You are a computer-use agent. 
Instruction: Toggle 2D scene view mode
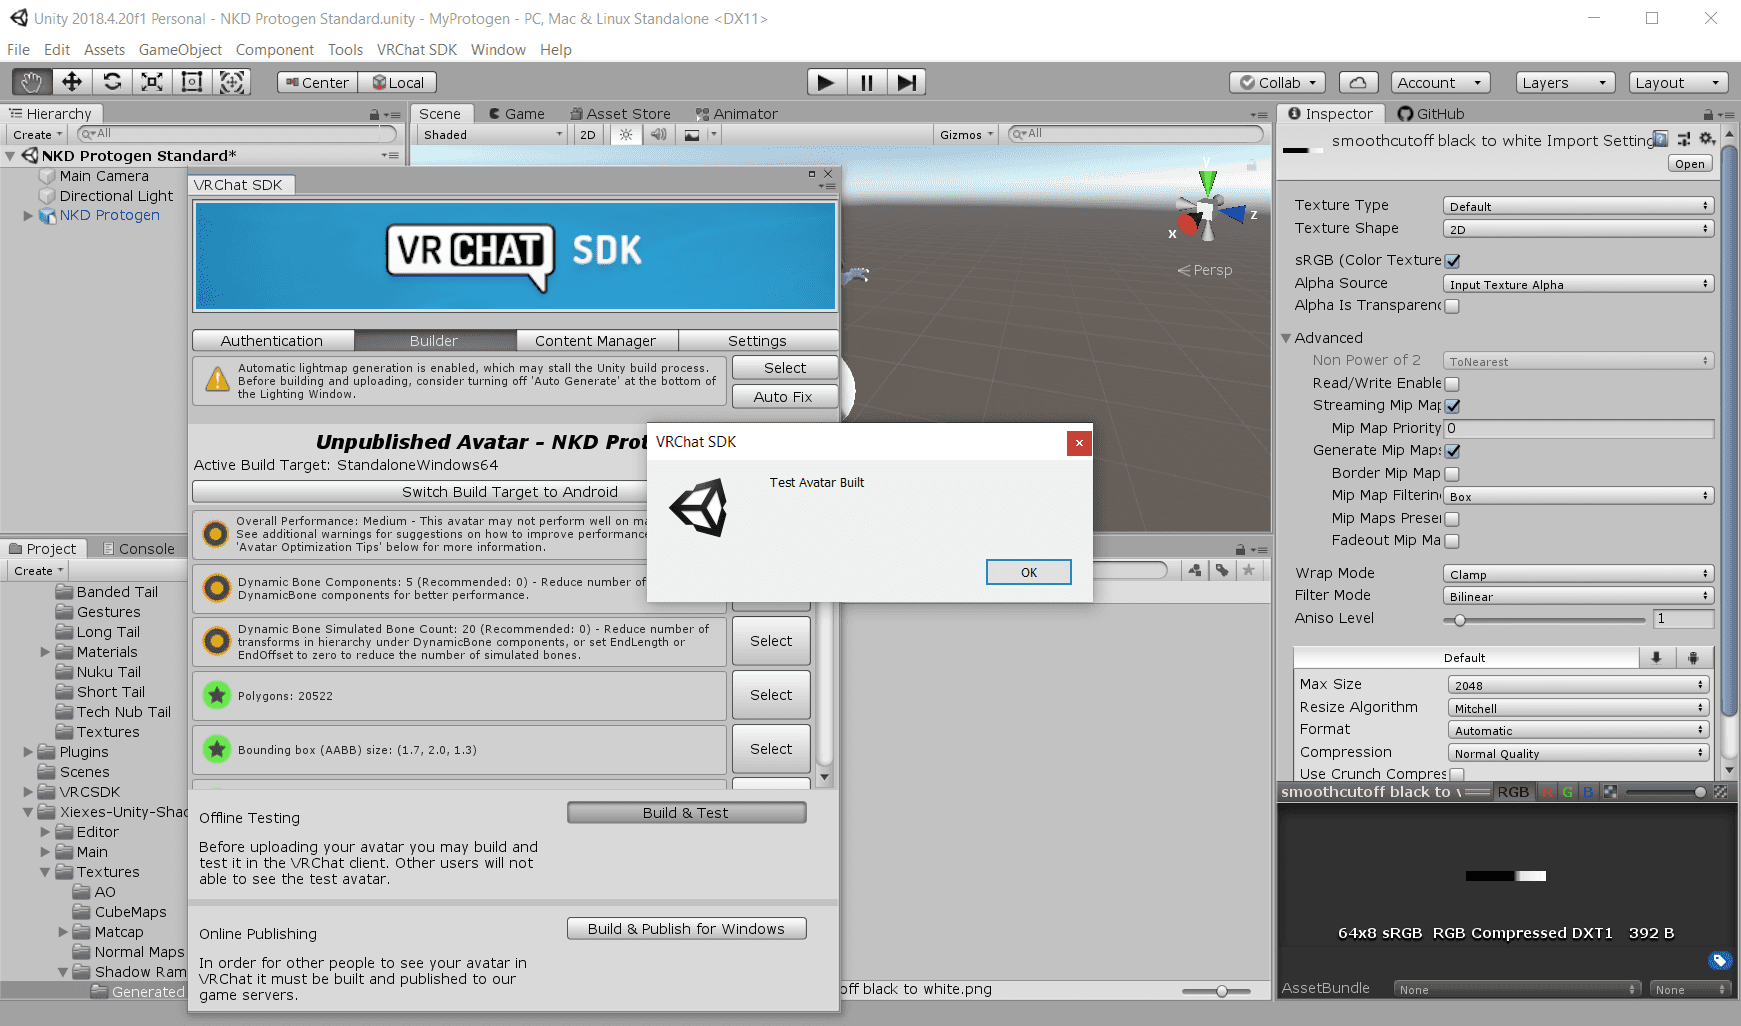[588, 135]
